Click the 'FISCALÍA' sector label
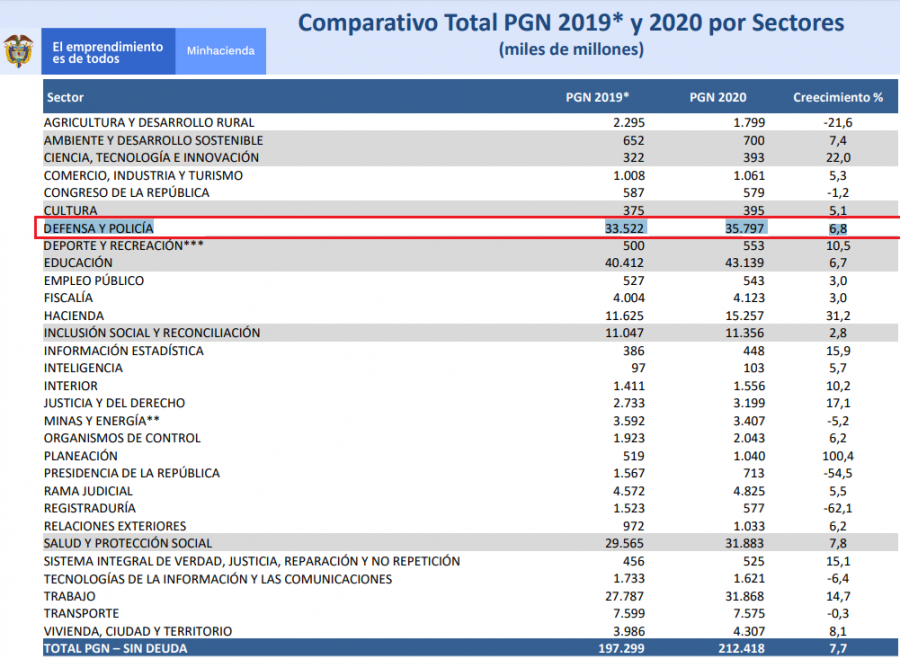This screenshot has height=659, width=900. [68, 298]
